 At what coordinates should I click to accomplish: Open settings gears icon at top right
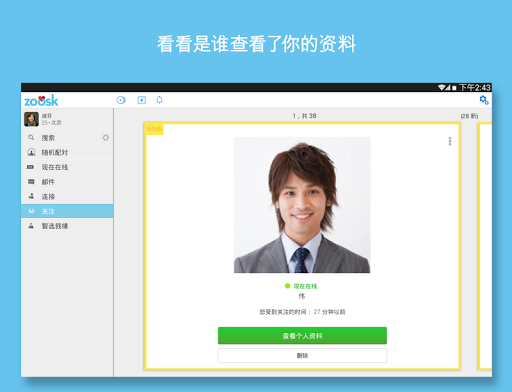[484, 100]
